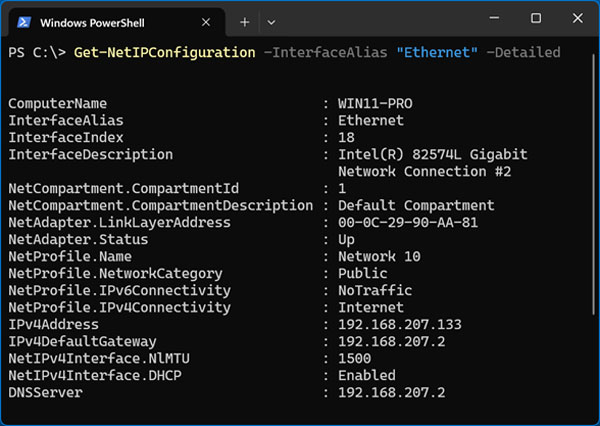Image resolution: width=600 pixels, height=426 pixels.
Task: Click the WIN11-PRO value
Action: tap(375, 104)
